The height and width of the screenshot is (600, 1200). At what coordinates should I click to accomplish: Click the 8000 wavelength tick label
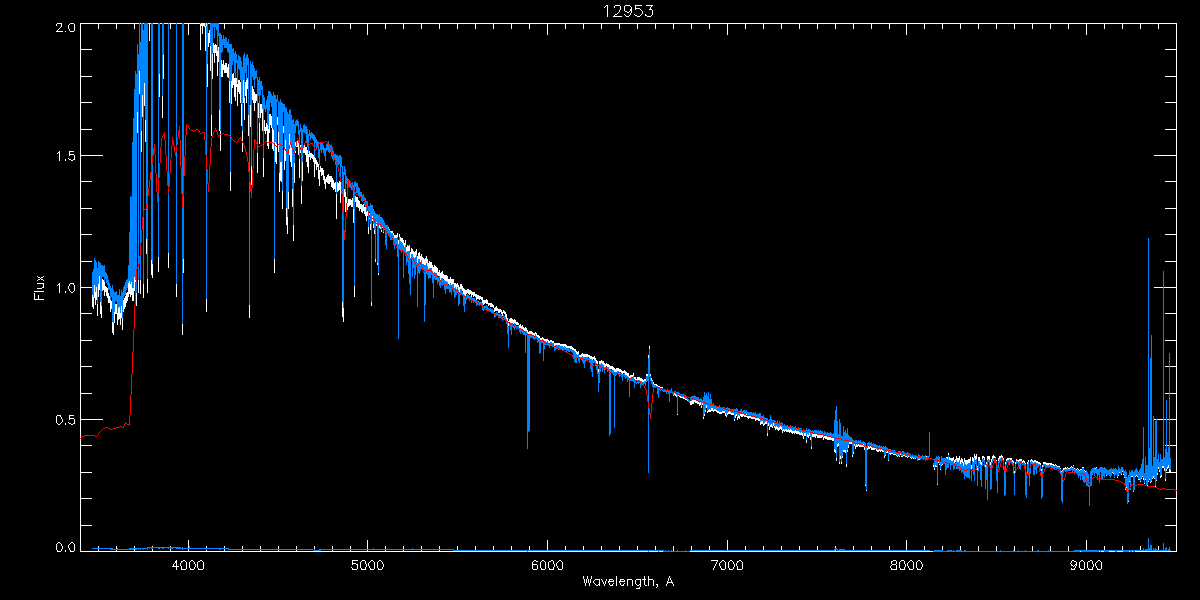[907, 564]
